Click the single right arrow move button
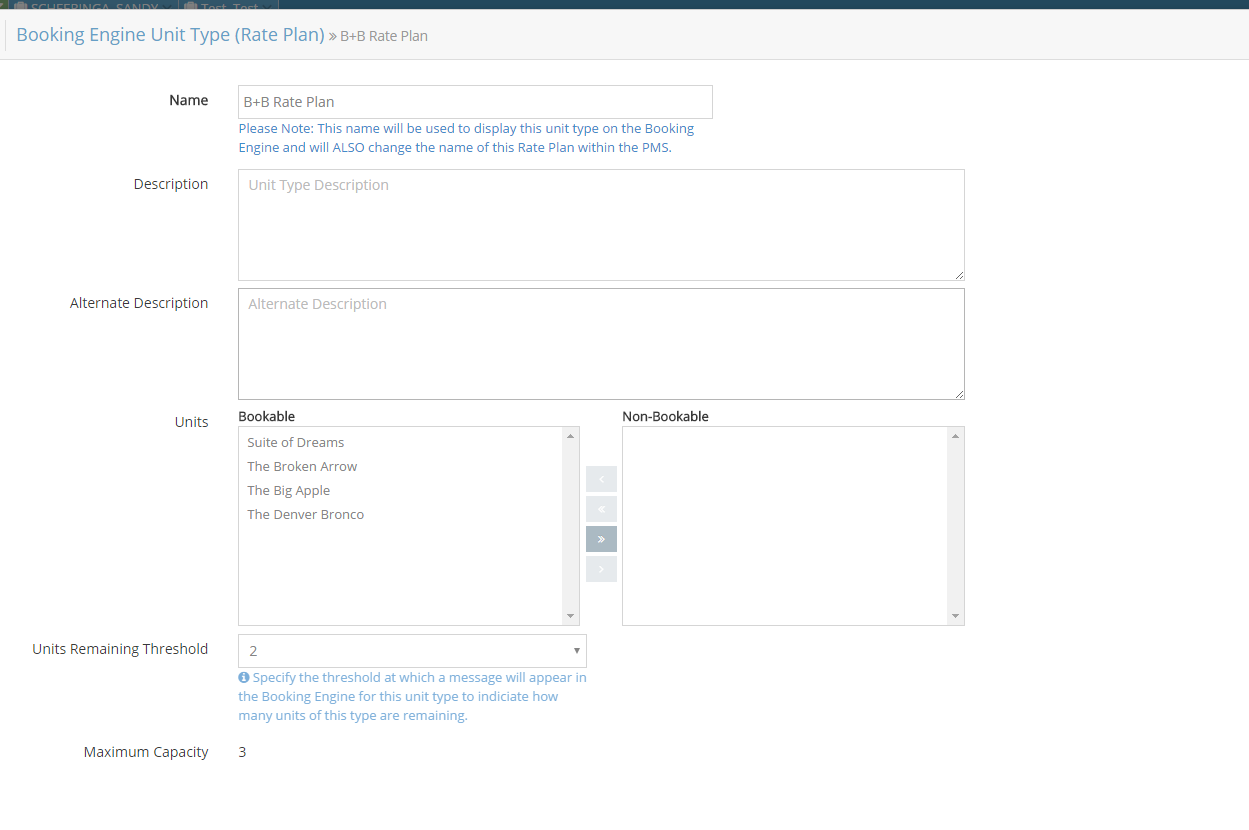This screenshot has width=1249, height=830. (601, 569)
